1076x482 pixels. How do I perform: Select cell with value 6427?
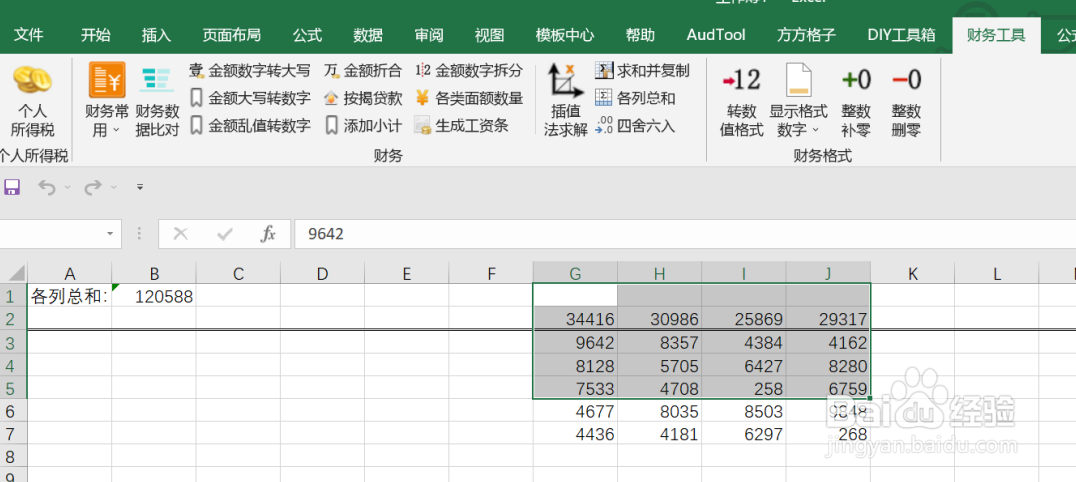point(744,365)
